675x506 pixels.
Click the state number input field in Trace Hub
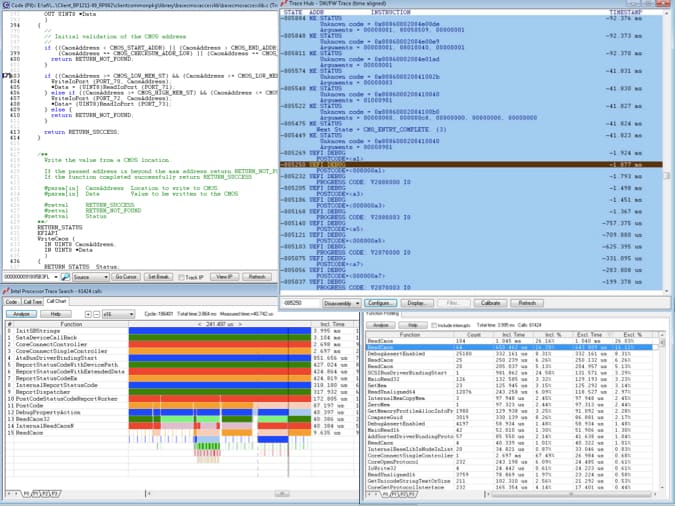coord(301,303)
